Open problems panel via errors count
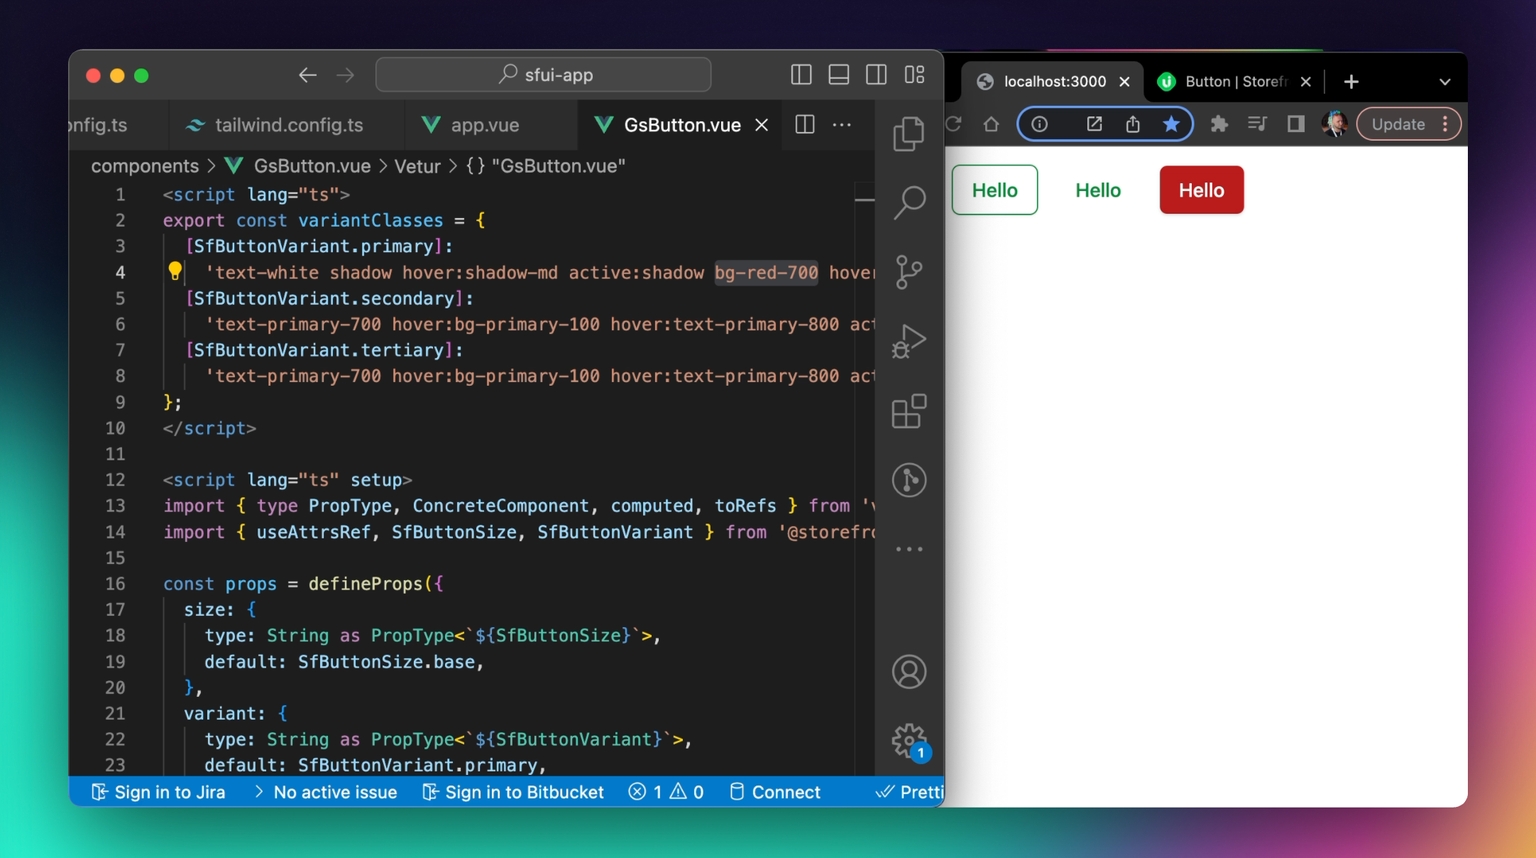The image size is (1536, 858). pos(645,792)
